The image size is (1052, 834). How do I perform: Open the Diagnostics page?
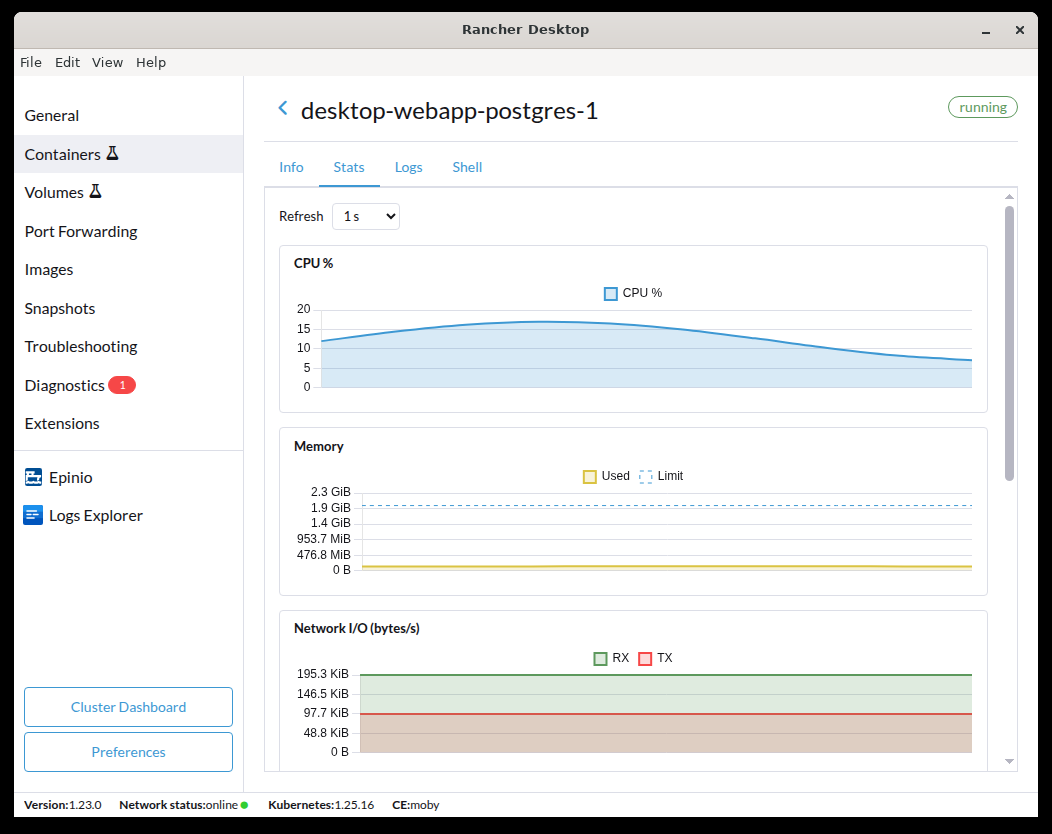pyautogui.click(x=129, y=386)
